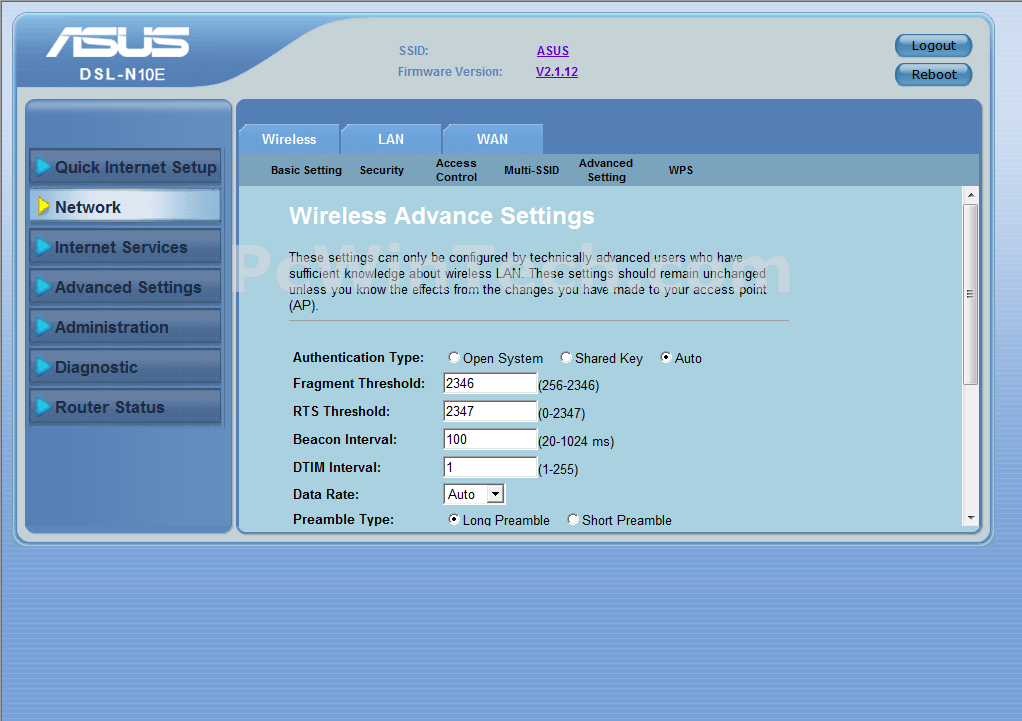This screenshot has width=1022, height=721.
Task: Open the Access Control submenu
Action: [456, 170]
